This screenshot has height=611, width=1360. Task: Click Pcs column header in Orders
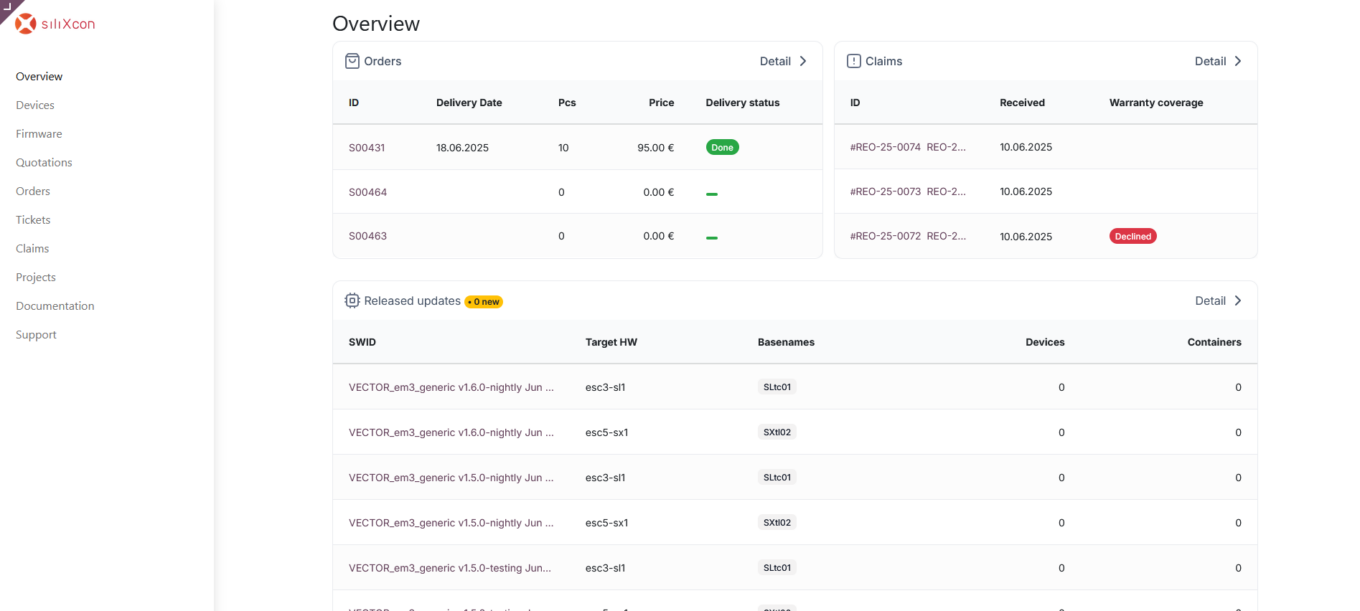[567, 102]
